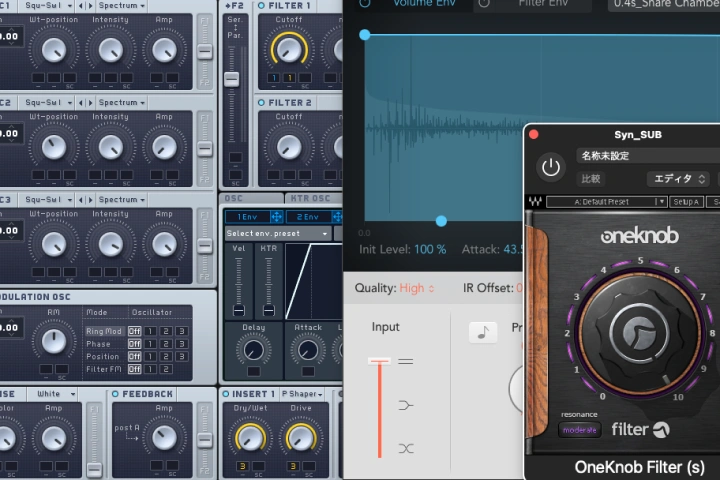Click the OneKnob filter logo icon

tap(661, 430)
